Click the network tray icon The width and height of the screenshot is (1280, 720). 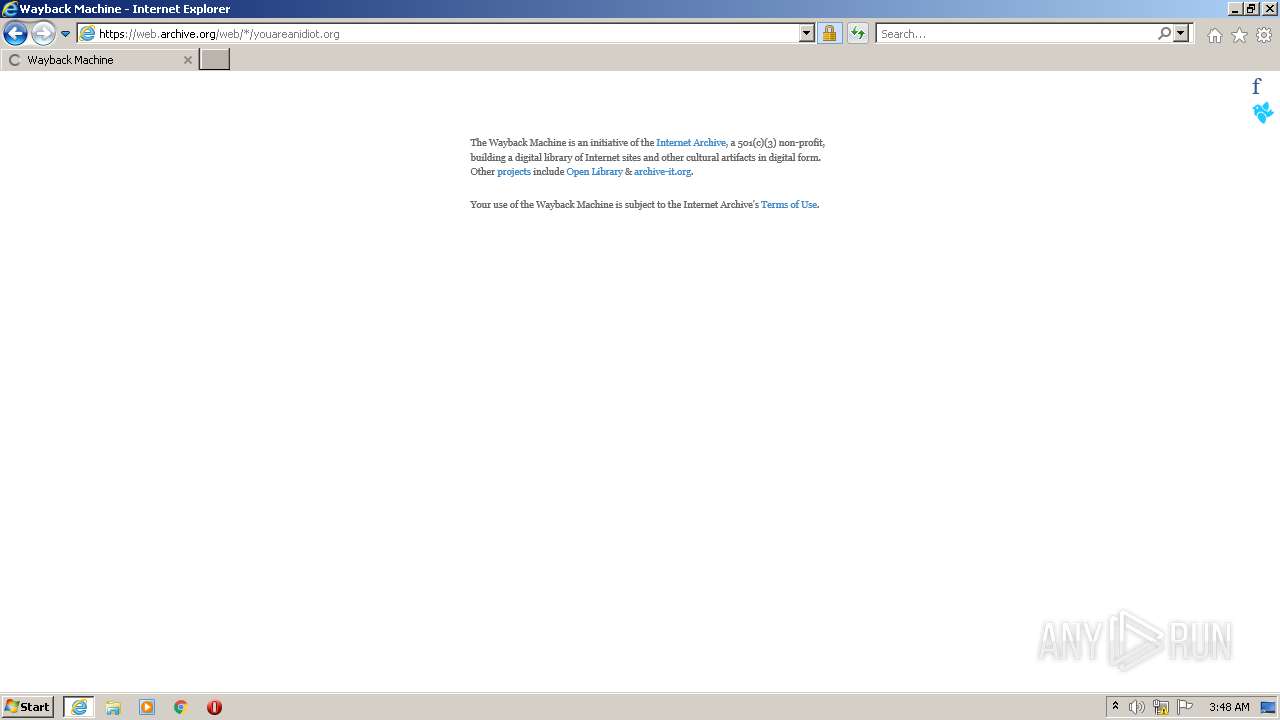[1161, 707]
